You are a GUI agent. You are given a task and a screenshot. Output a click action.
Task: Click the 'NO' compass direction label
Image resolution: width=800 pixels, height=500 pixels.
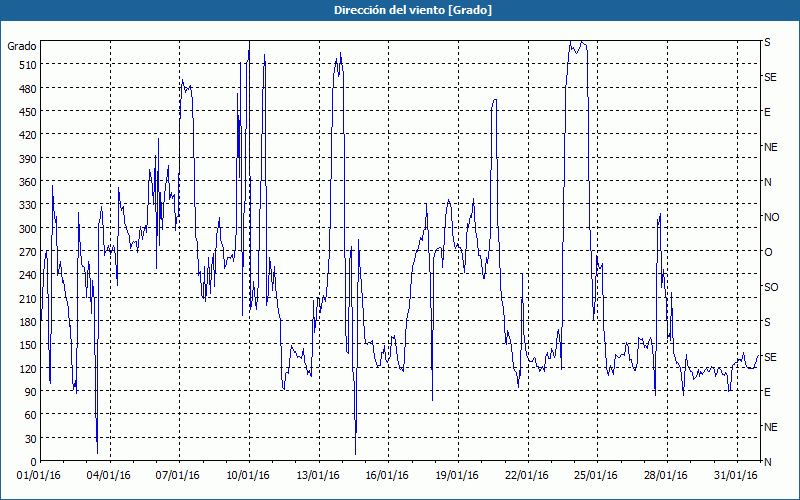point(771,217)
